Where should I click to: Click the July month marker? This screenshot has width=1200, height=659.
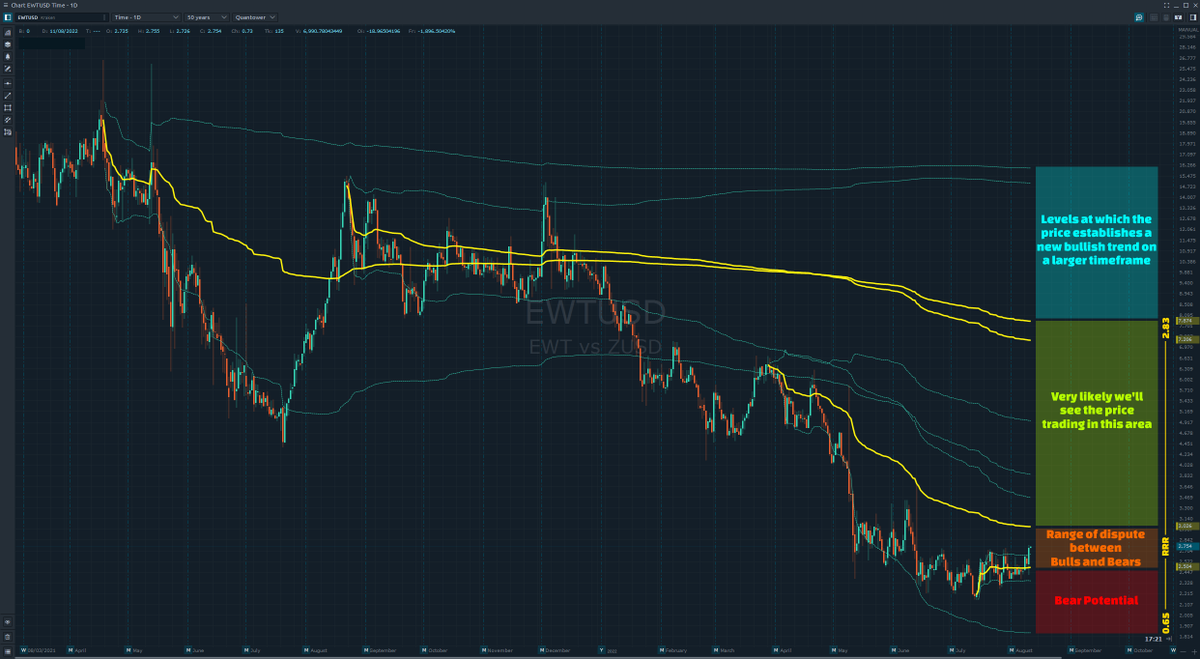(x=246, y=651)
